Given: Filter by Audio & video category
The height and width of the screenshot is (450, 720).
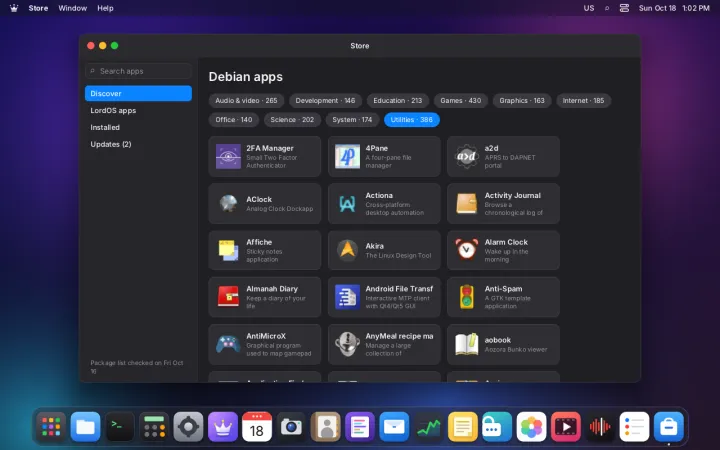Looking at the screenshot, I should [x=246, y=101].
